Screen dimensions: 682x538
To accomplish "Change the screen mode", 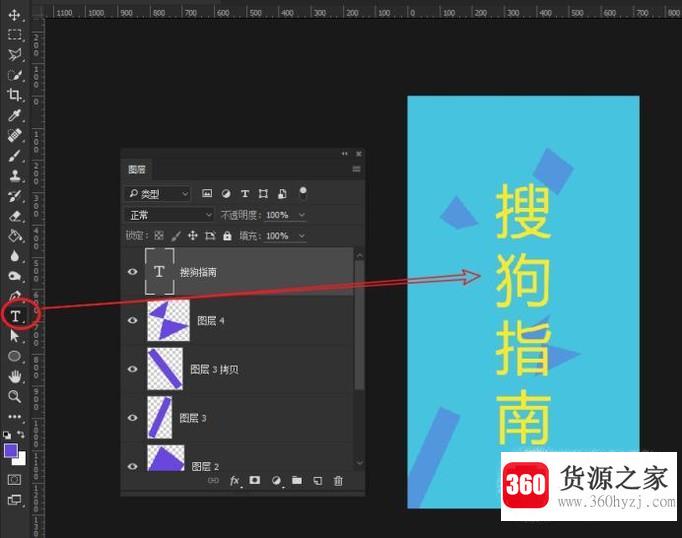I will tap(14, 500).
